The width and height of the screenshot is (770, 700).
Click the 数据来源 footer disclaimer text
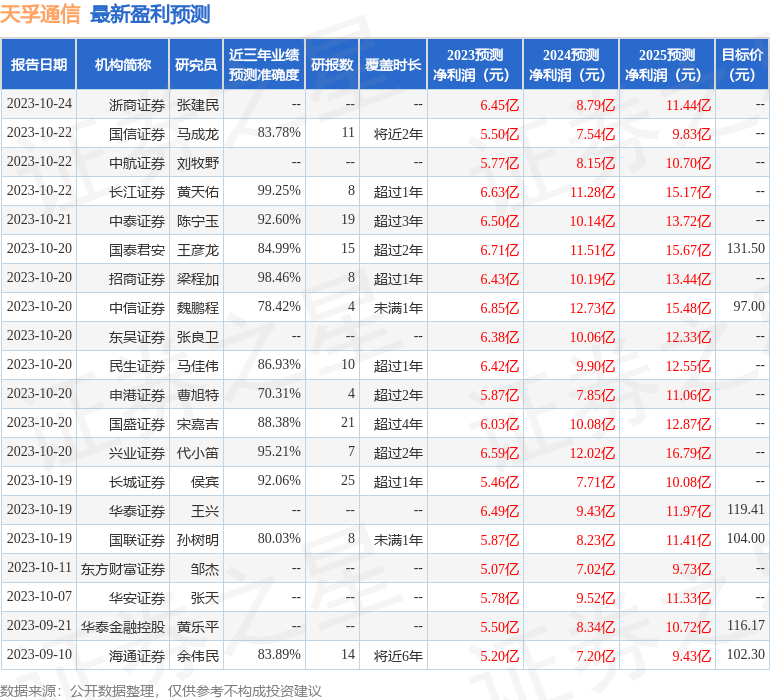coord(161,691)
